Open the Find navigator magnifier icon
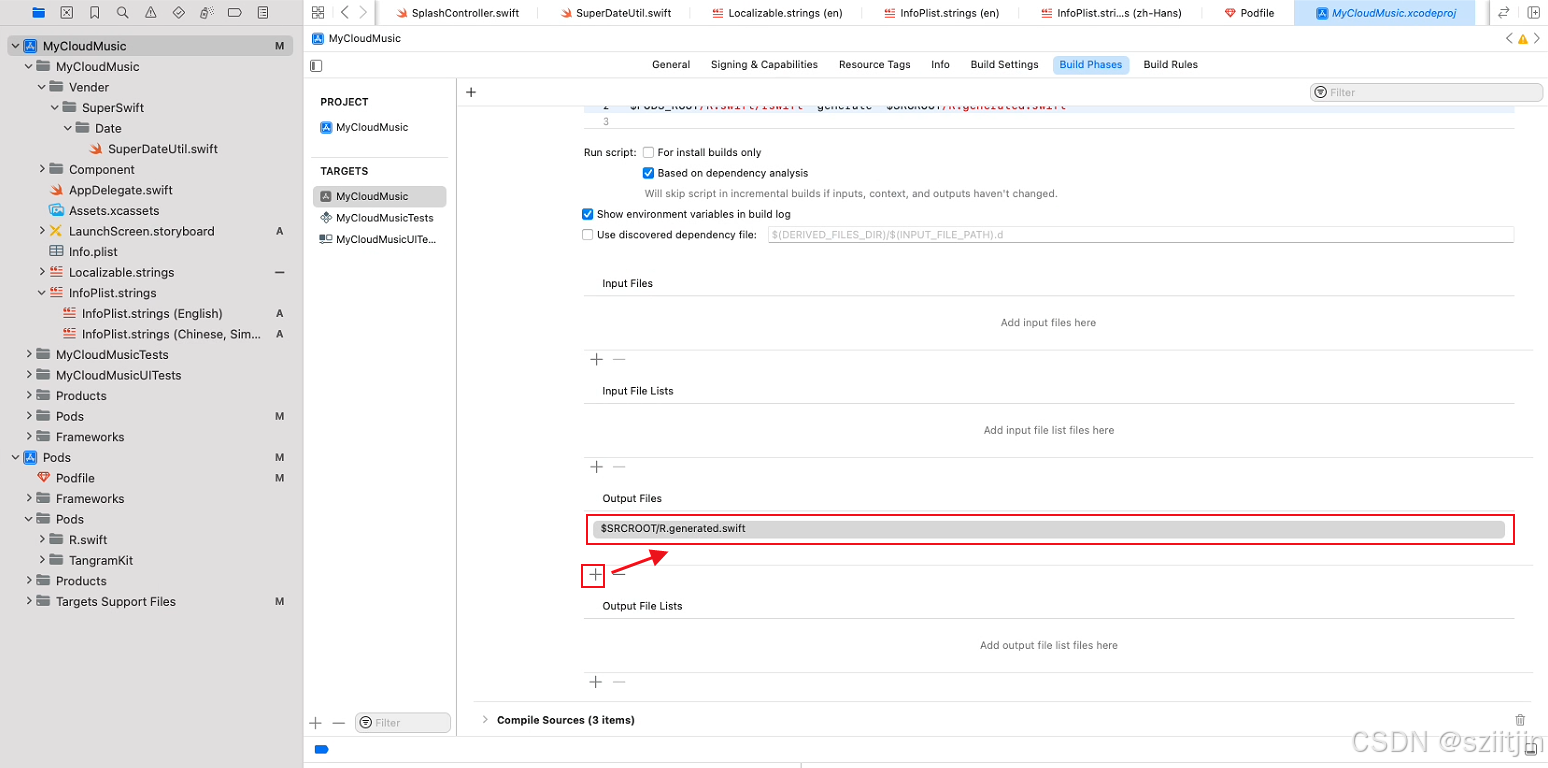 [x=122, y=13]
